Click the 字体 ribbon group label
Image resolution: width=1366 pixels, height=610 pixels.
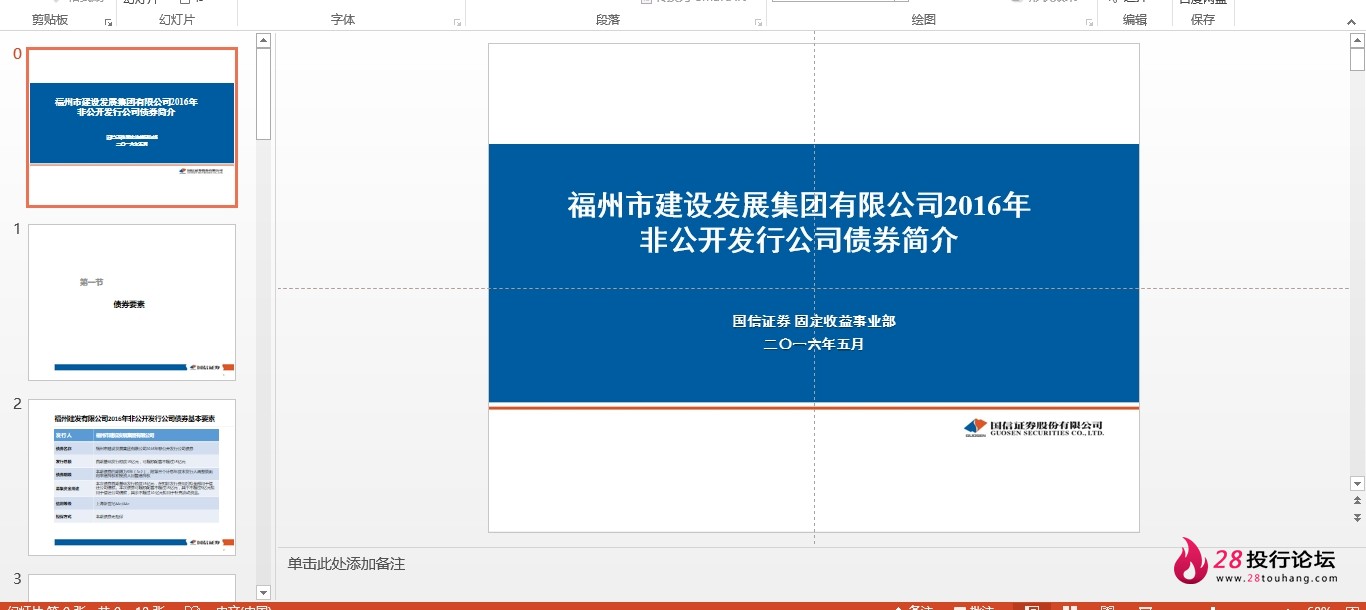click(x=343, y=20)
